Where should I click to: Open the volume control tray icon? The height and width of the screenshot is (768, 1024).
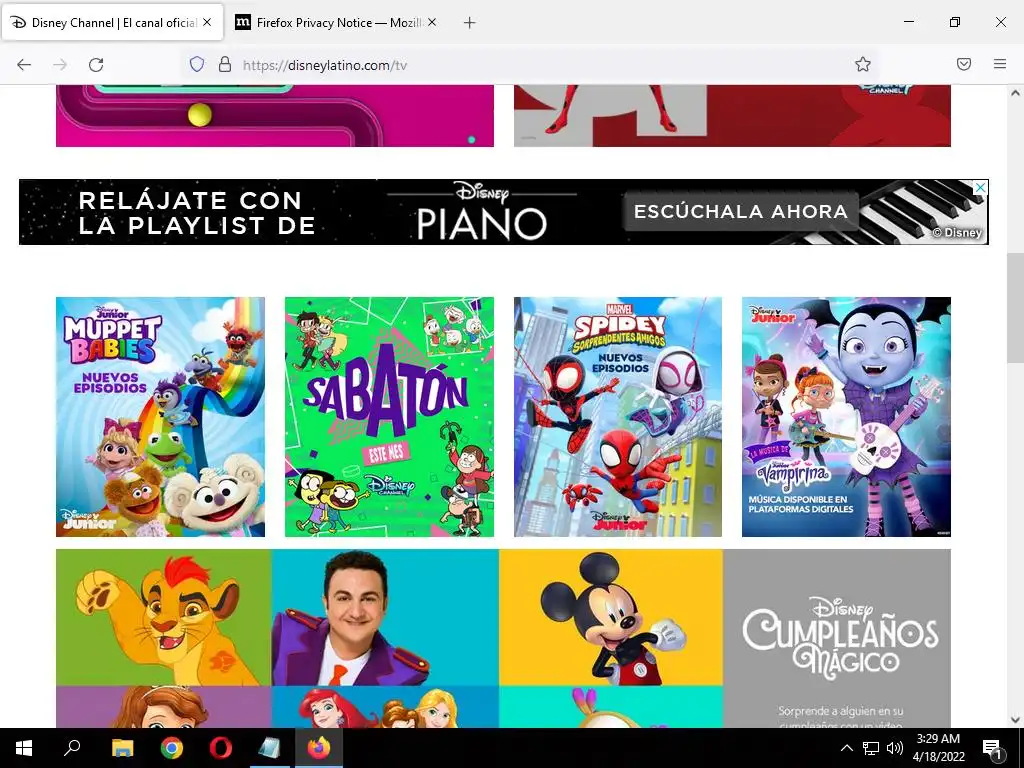[895, 748]
